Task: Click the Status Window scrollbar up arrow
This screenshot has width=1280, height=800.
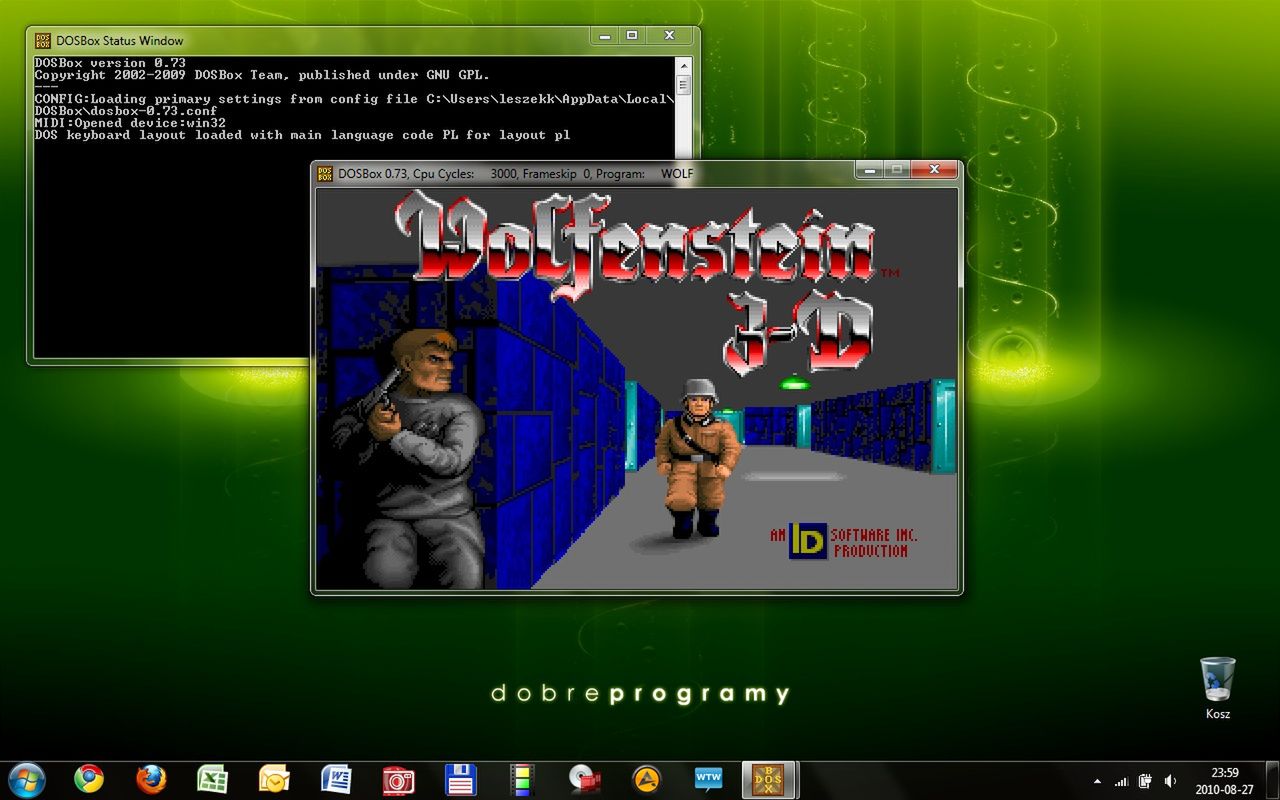Action: [683, 64]
